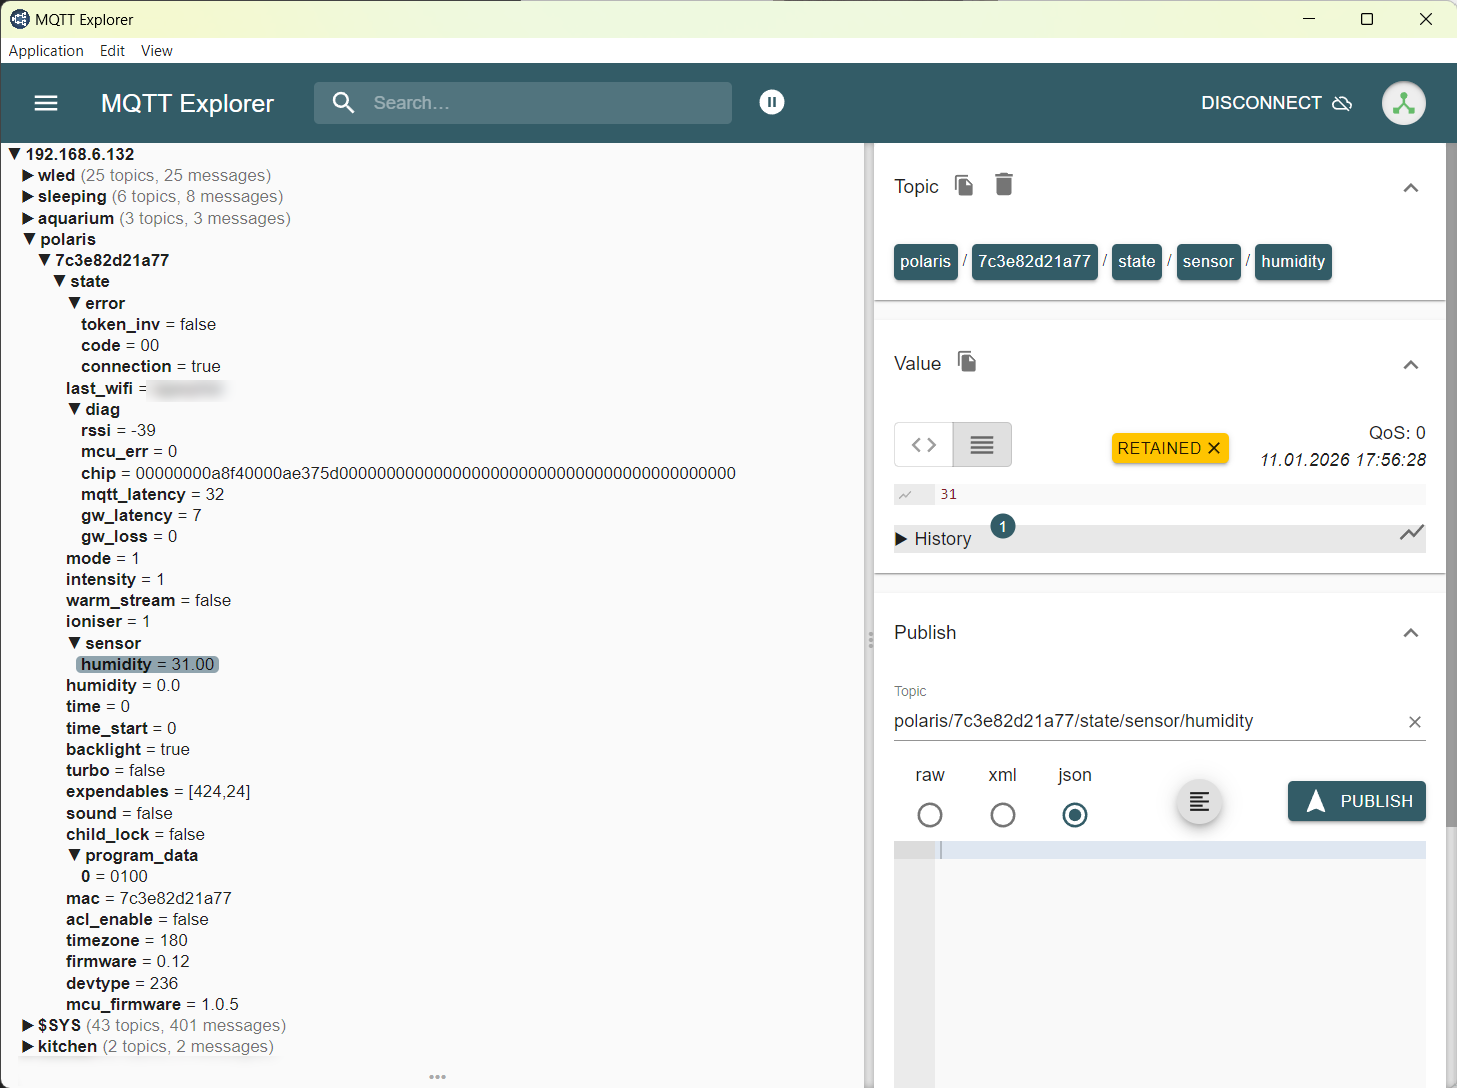Screen dimensions: 1457x1088
Task: Delete the selected topic with the trash icon
Action: click(1004, 185)
